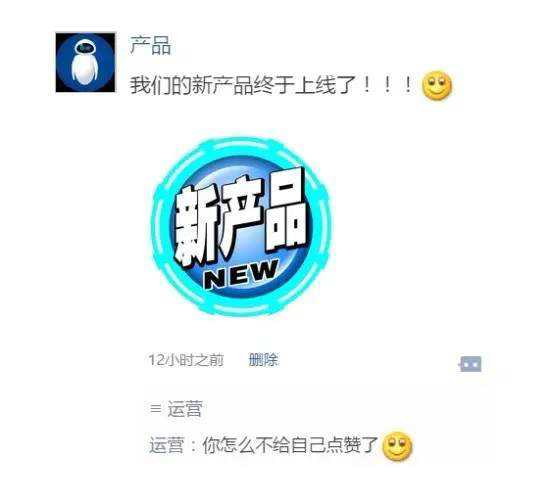Reply to the comment 你怎么不给自己点赞了
Viewport: 550px width, 503px height.
(x=290, y=445)
